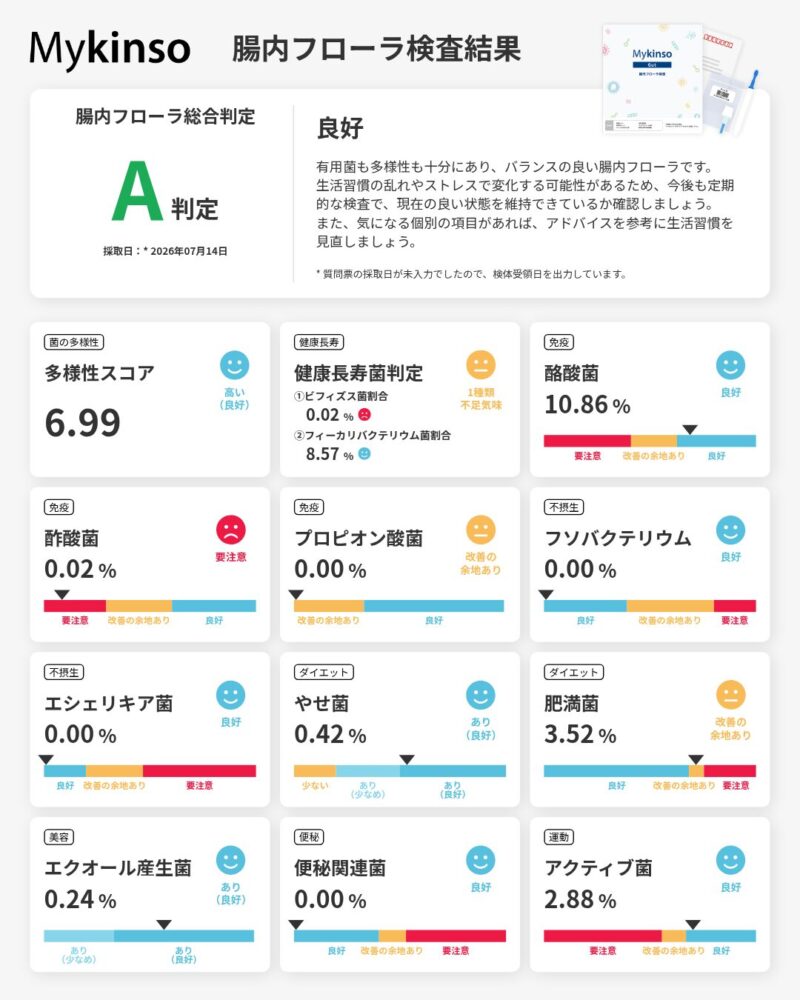Click the small red sad face beside ビフィズス菌割合
This screenshot has width=800, height=1000.
coord(364,415)
